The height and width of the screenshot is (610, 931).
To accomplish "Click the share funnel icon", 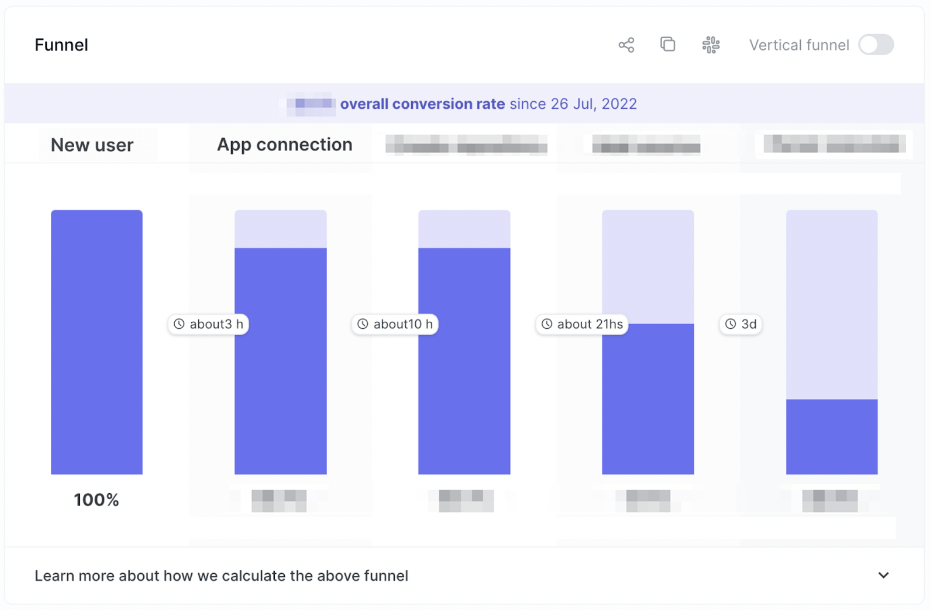I will click(x=626, y=45).
